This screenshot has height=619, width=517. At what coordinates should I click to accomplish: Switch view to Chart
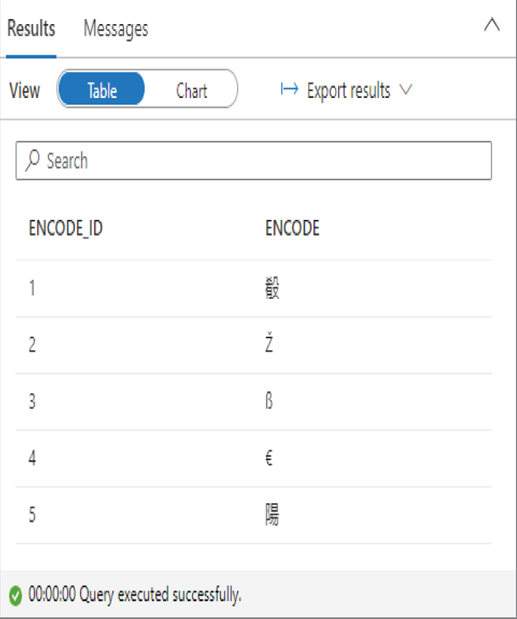191,90
